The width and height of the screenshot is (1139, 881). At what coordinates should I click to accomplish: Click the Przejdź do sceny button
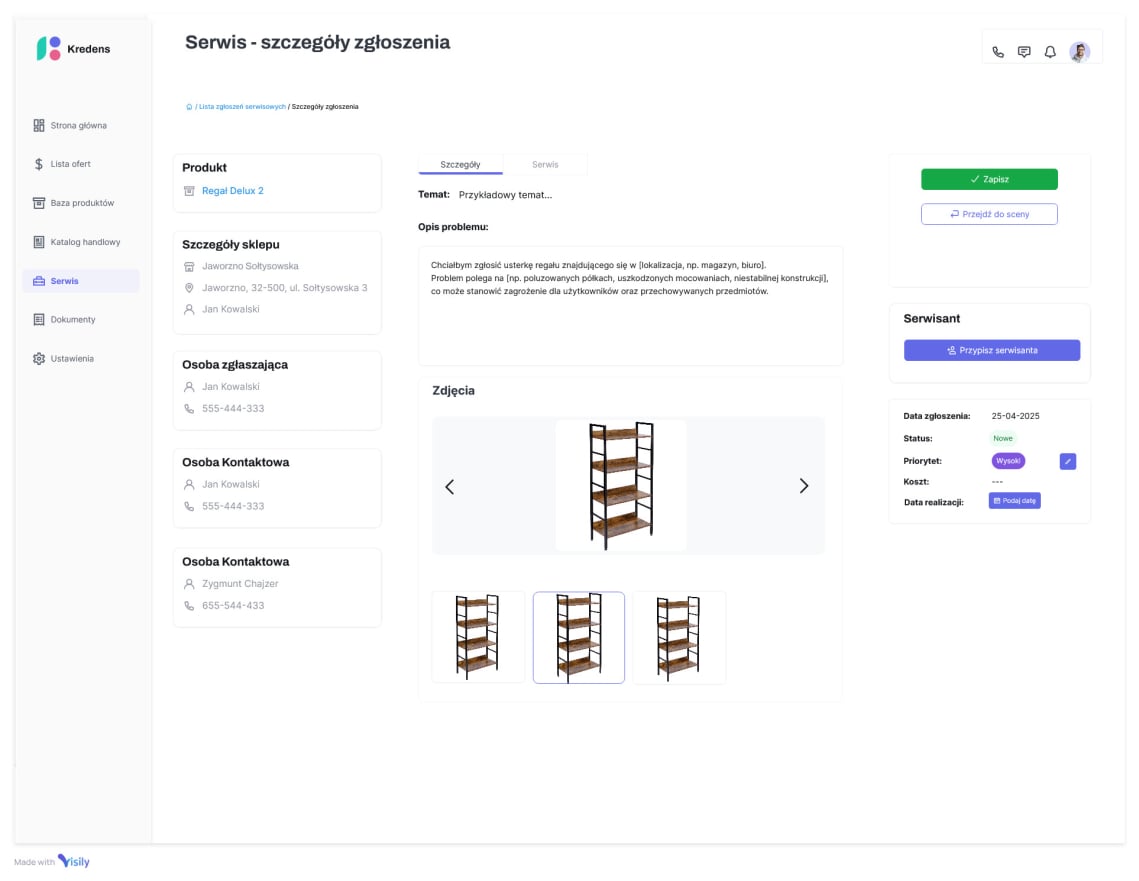pyautogui.click(x=989, y=213)
